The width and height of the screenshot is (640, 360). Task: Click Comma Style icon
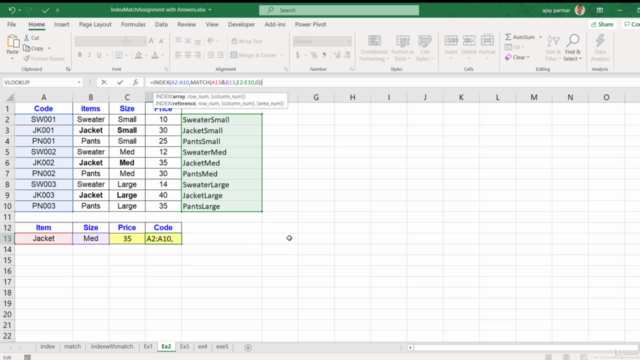pos(324,55)
